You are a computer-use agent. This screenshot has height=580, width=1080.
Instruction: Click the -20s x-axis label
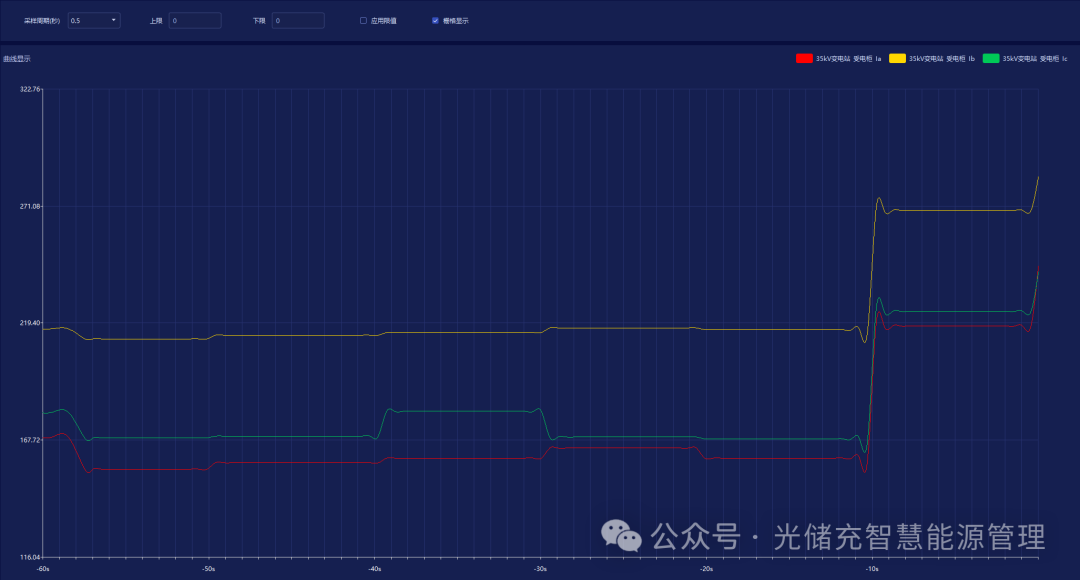(707, 569)
